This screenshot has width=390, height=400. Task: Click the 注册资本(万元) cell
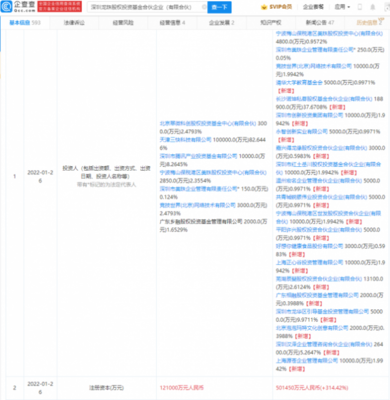(x=106, y=388)
